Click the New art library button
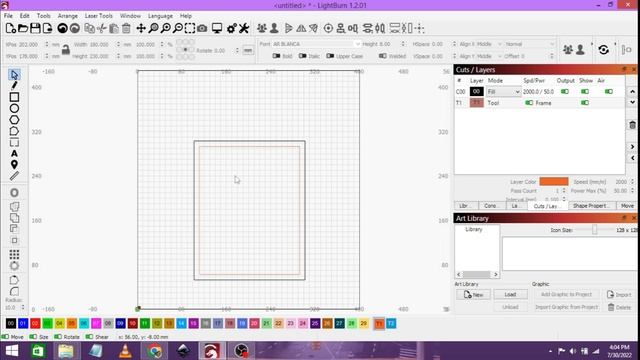 [473, 294]
